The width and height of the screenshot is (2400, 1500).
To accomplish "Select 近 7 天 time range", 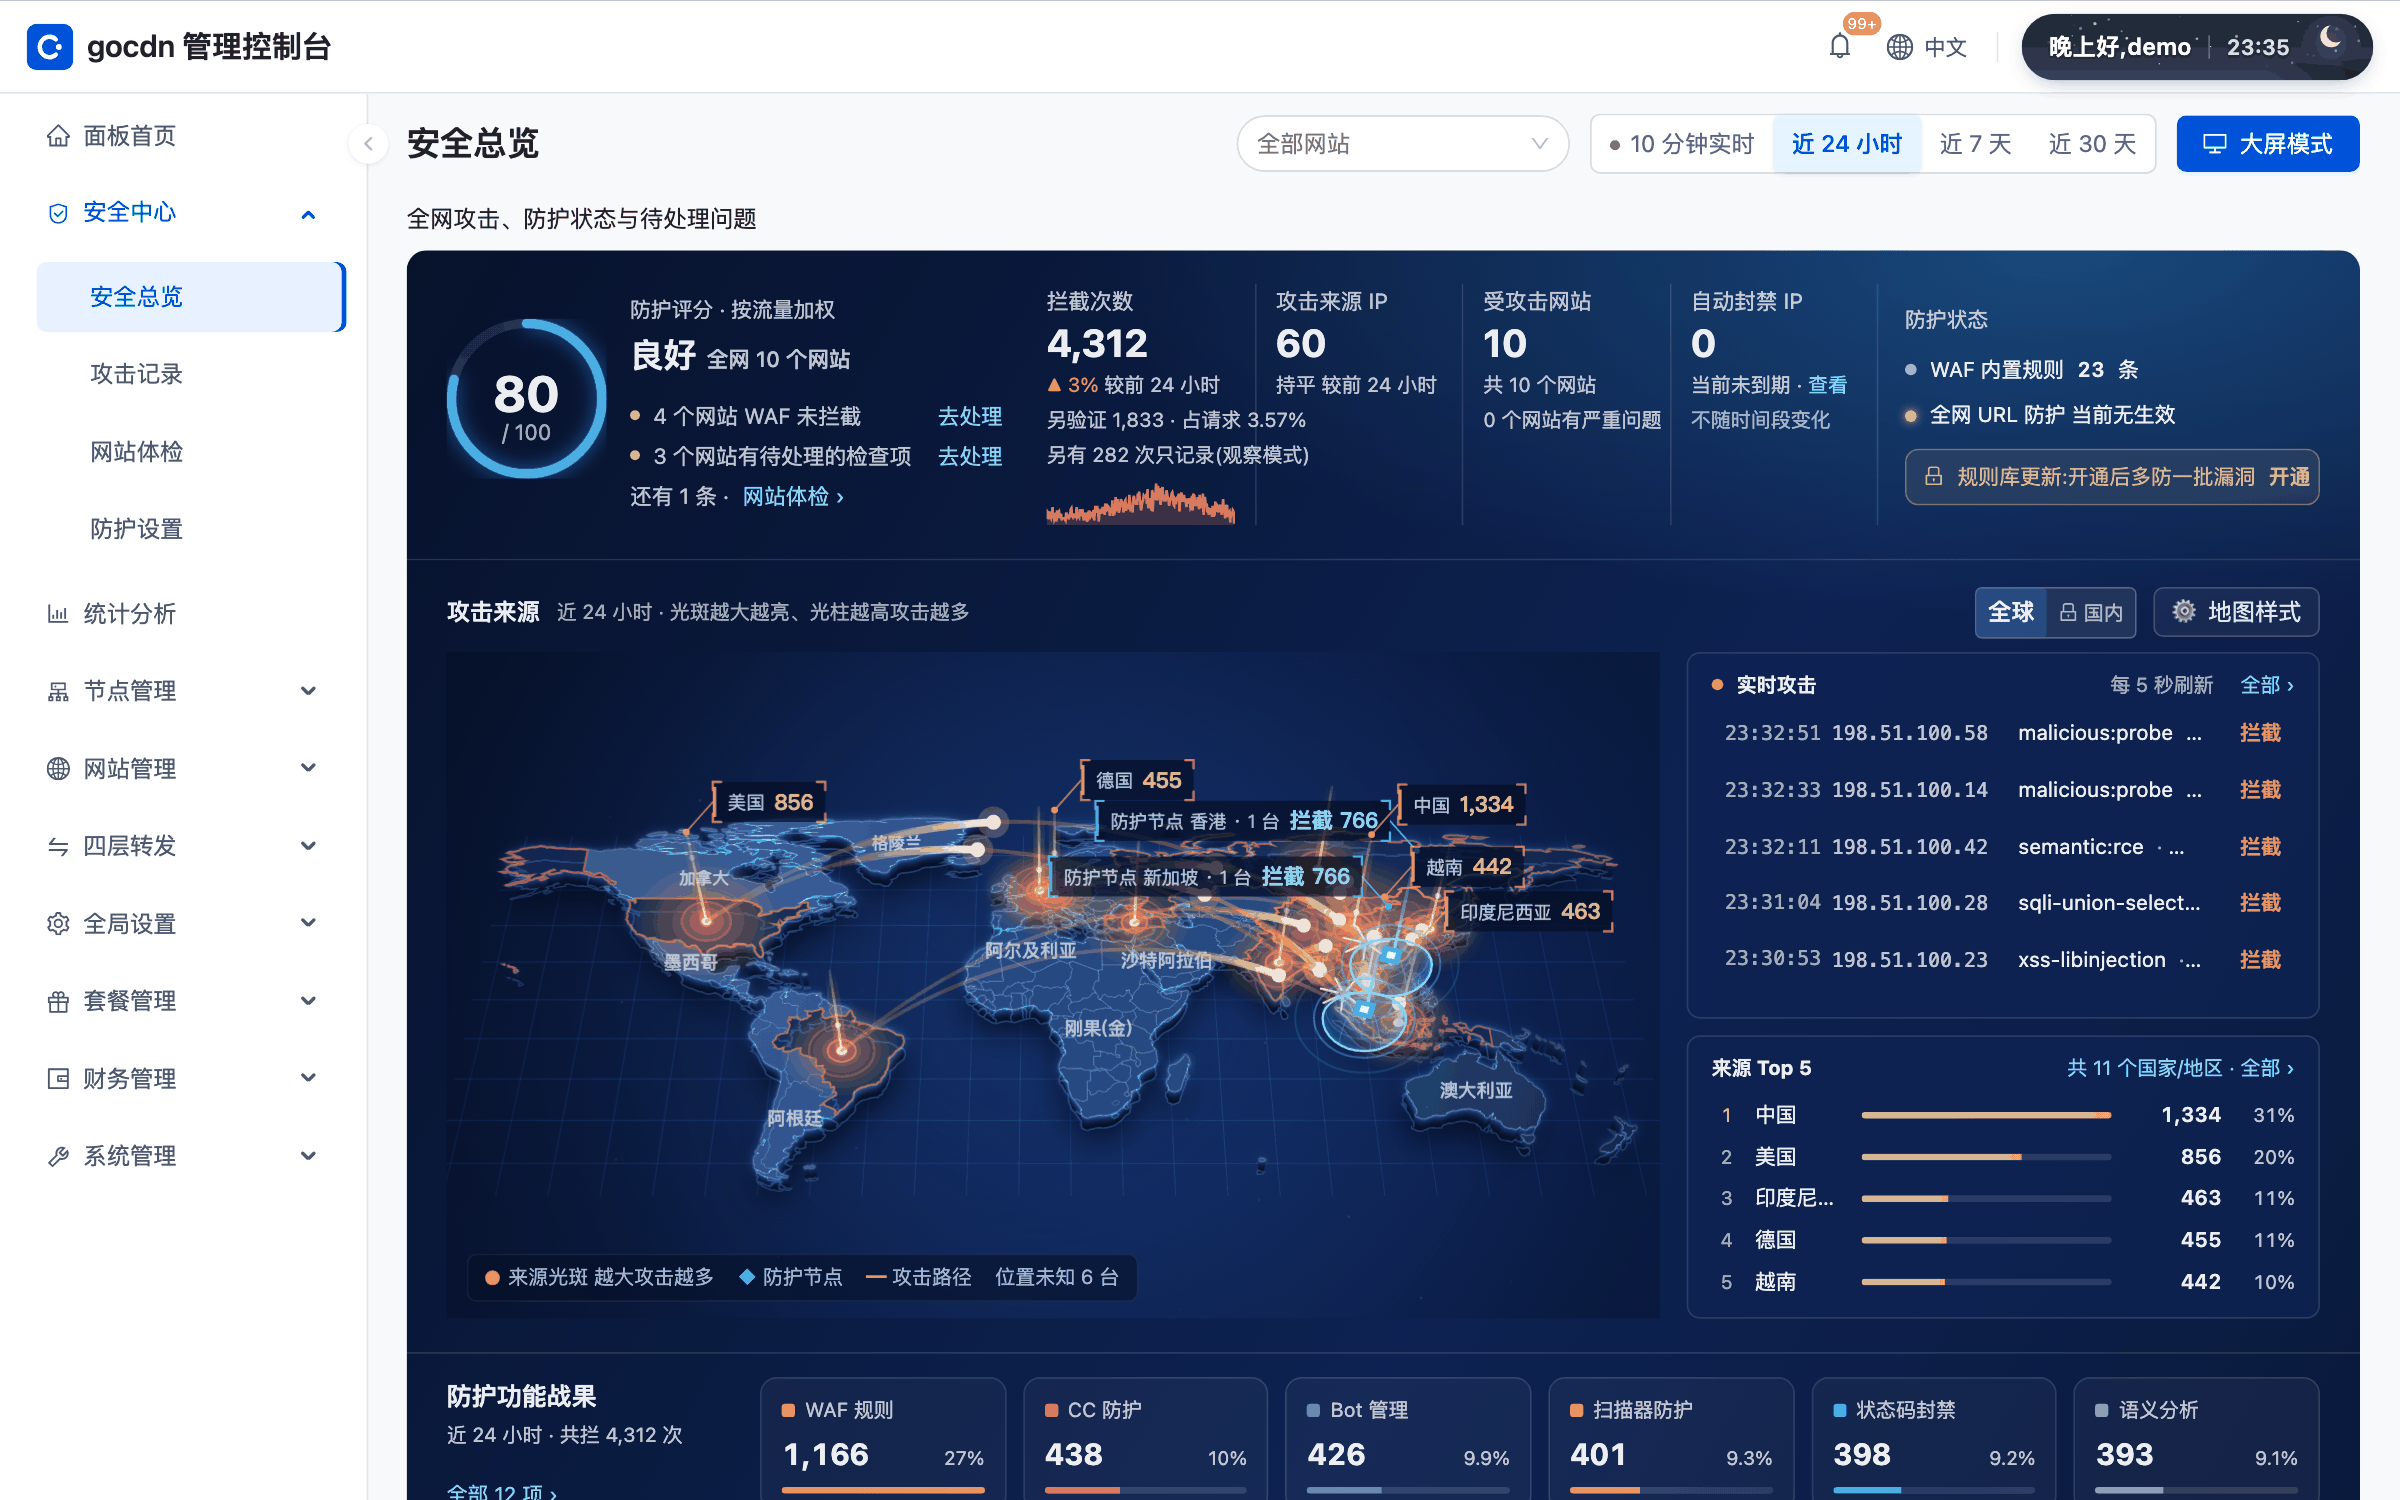I will tap(1975, 144).
